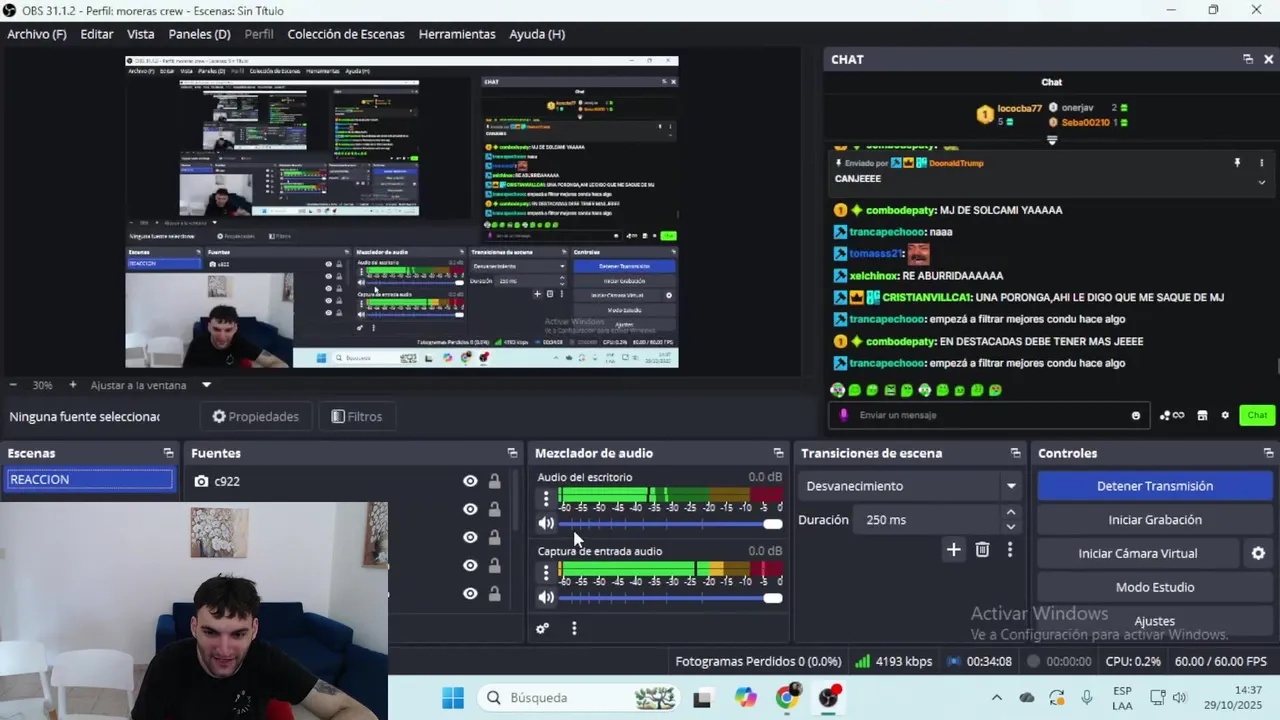Open the chat shop icon
The image size is (1280, 720).
click(1202, 415)
